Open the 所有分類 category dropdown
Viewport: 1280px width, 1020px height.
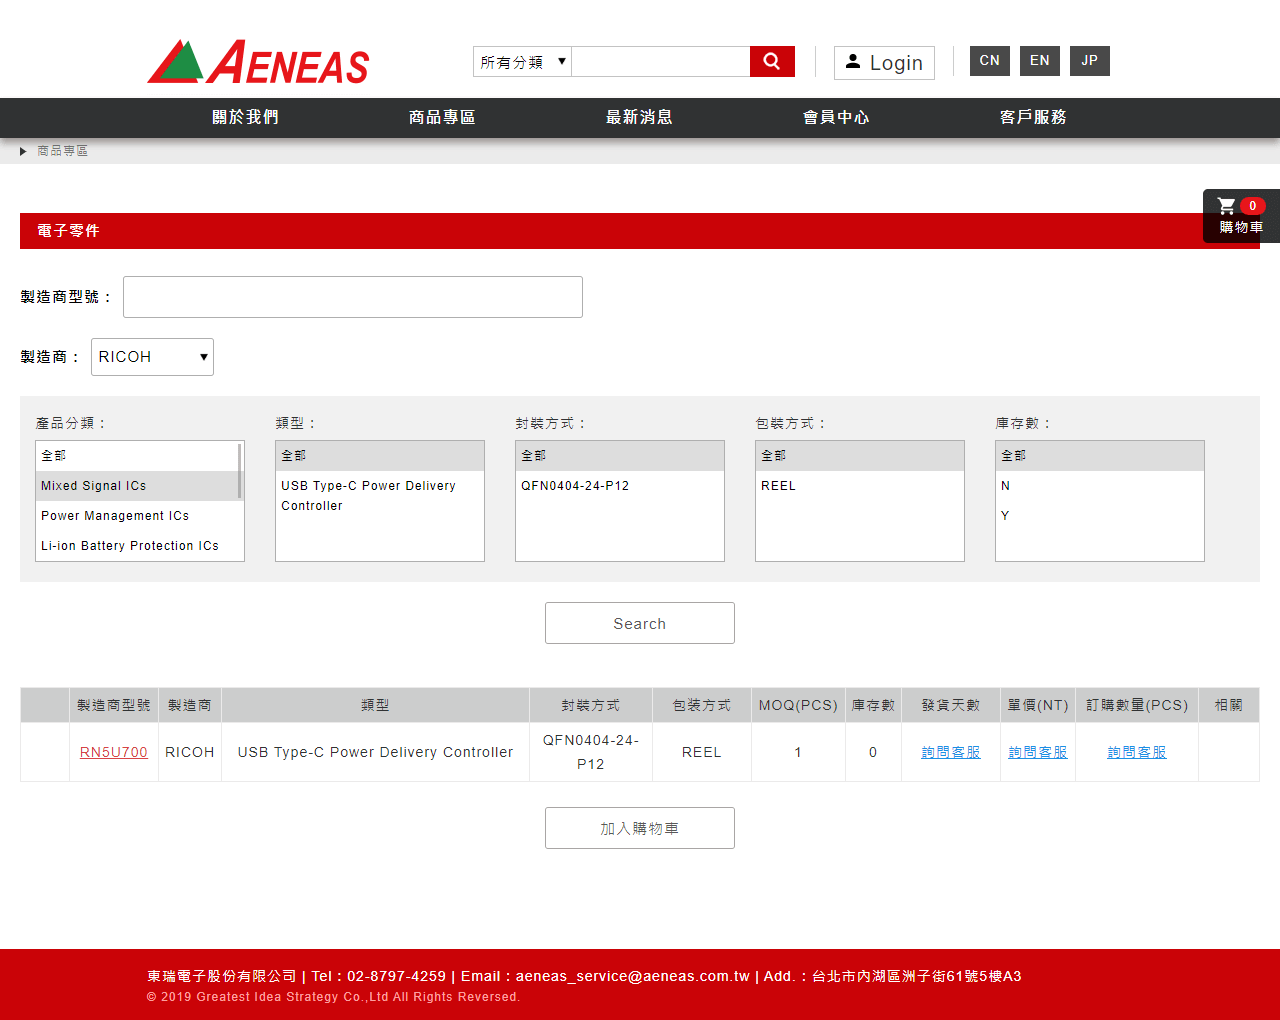pyautogui.click(x=522, y=61)
